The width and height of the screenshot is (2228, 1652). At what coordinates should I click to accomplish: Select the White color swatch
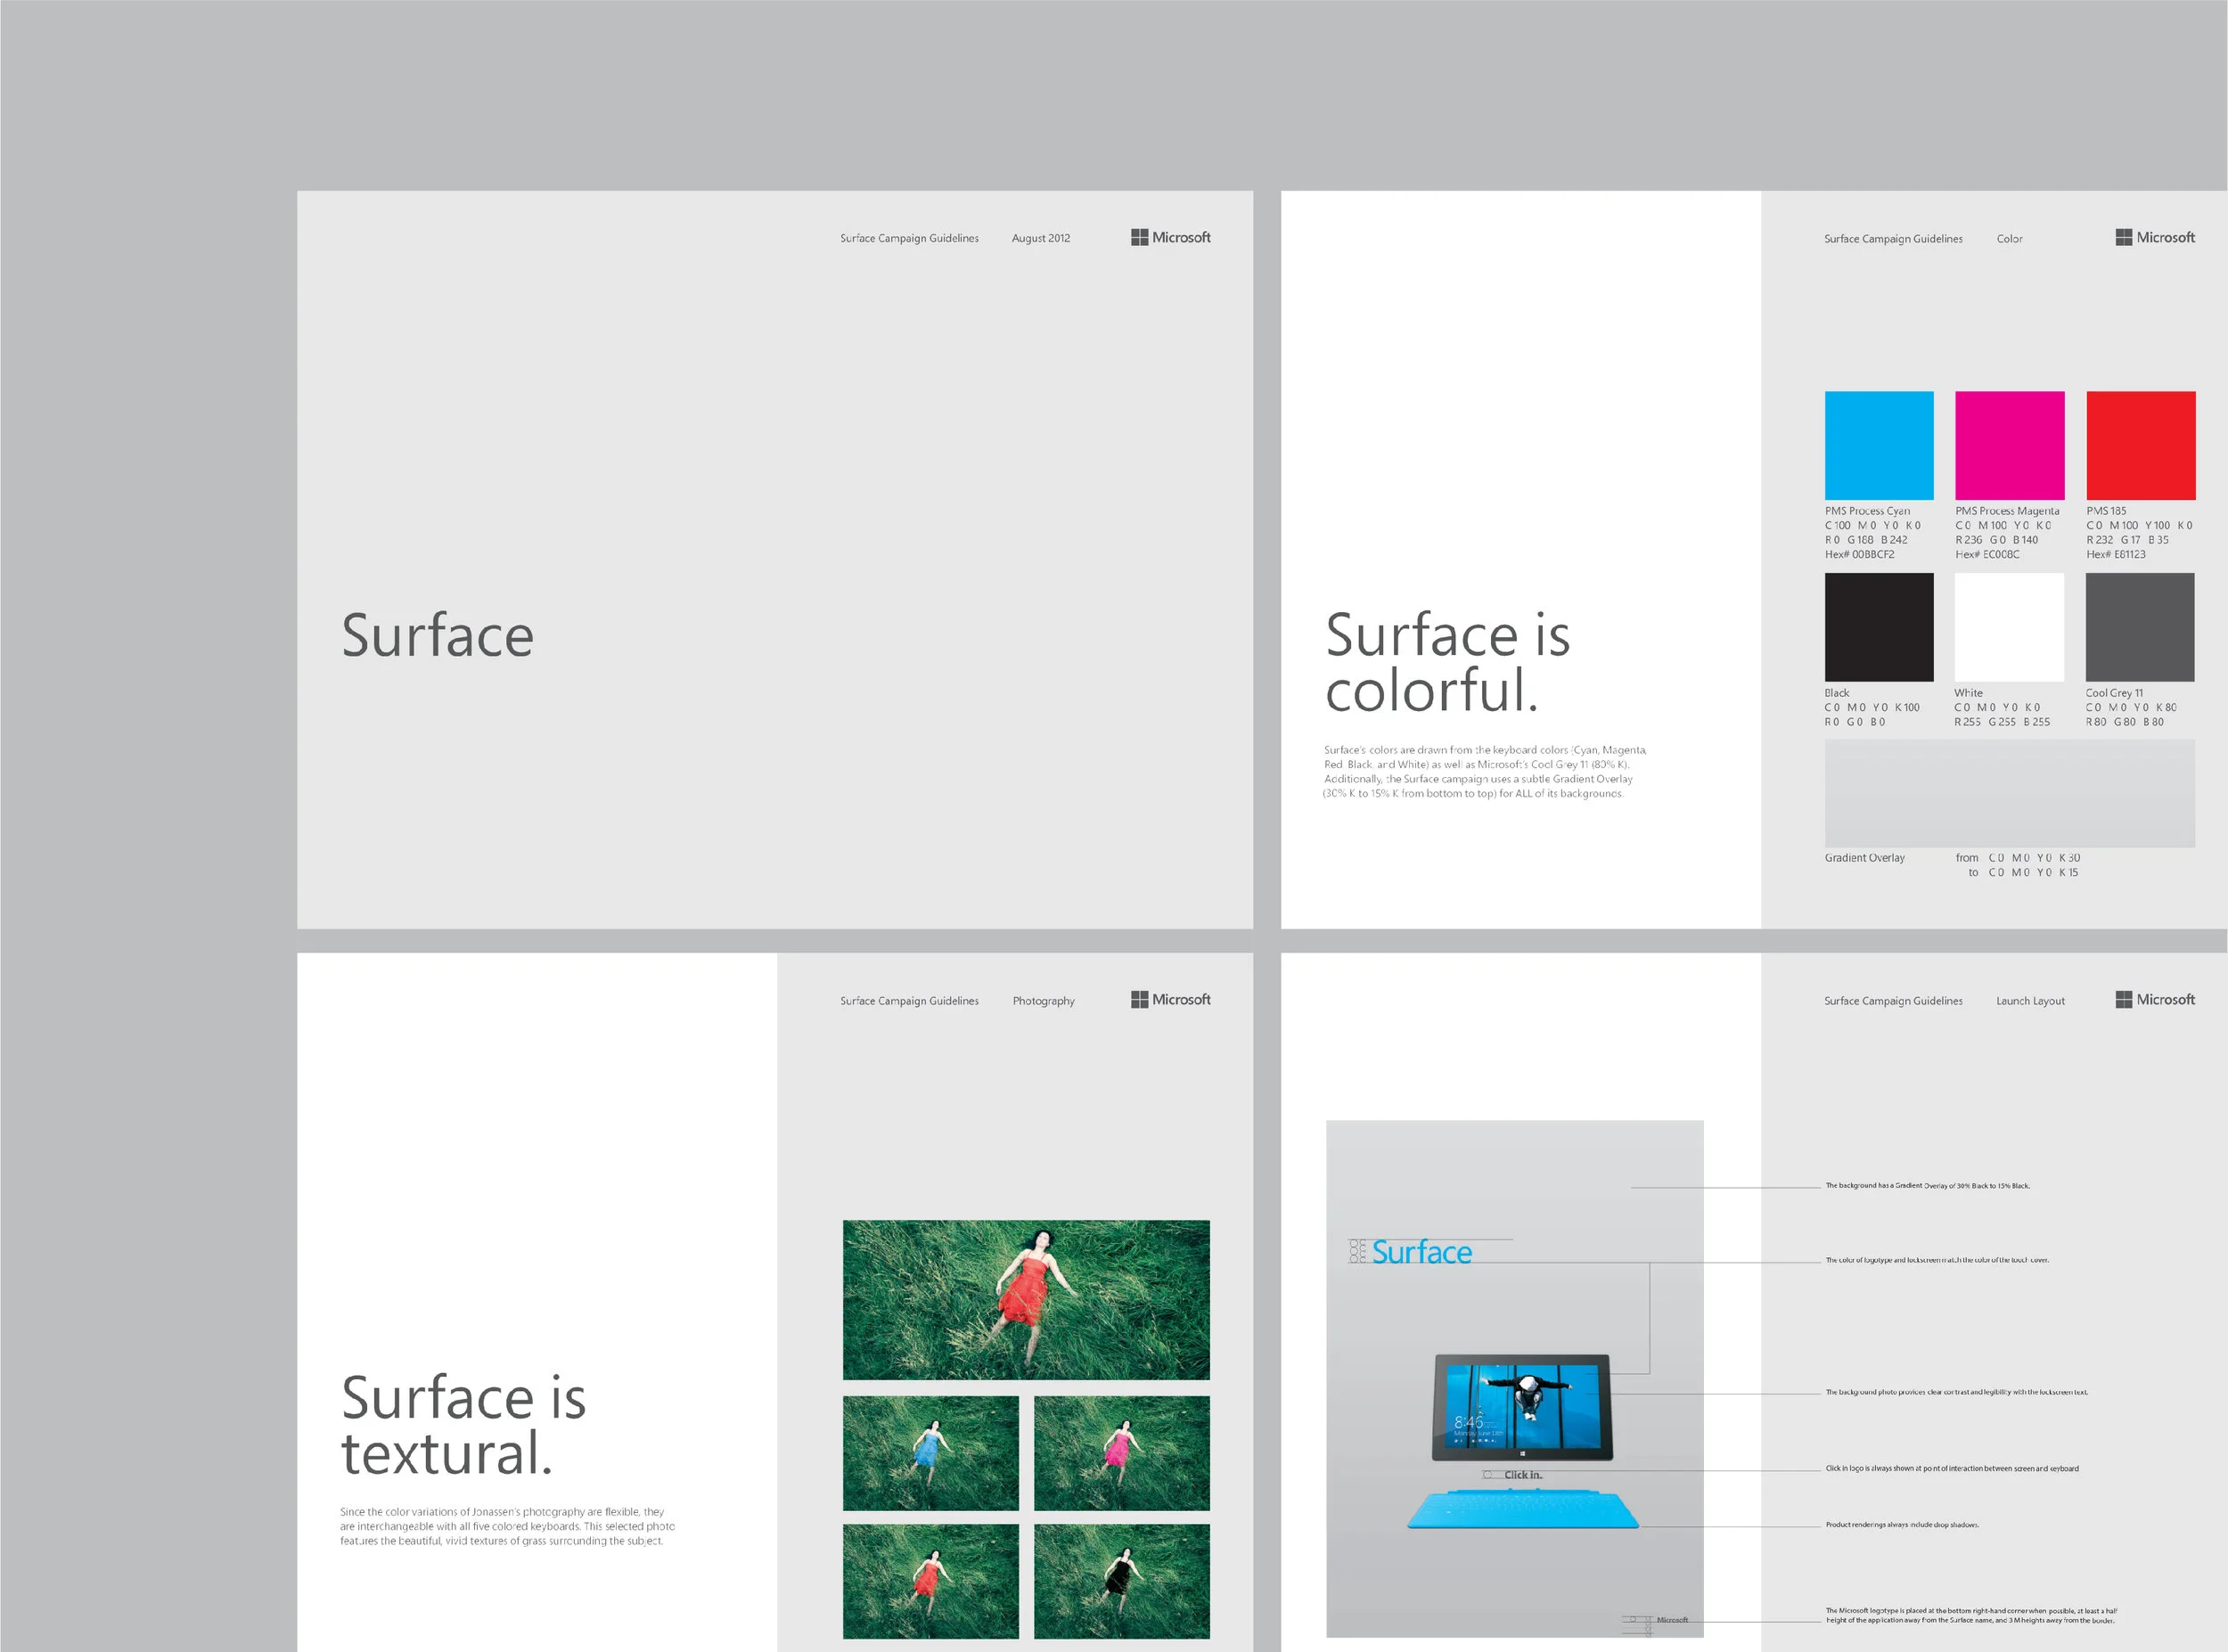2009,627
